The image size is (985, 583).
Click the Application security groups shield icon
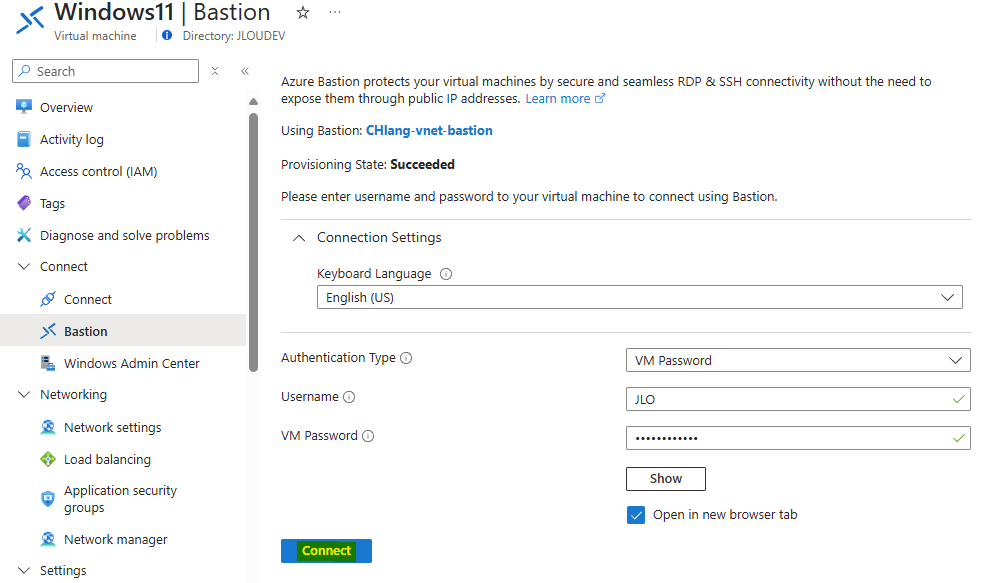(x=48, y=499)
